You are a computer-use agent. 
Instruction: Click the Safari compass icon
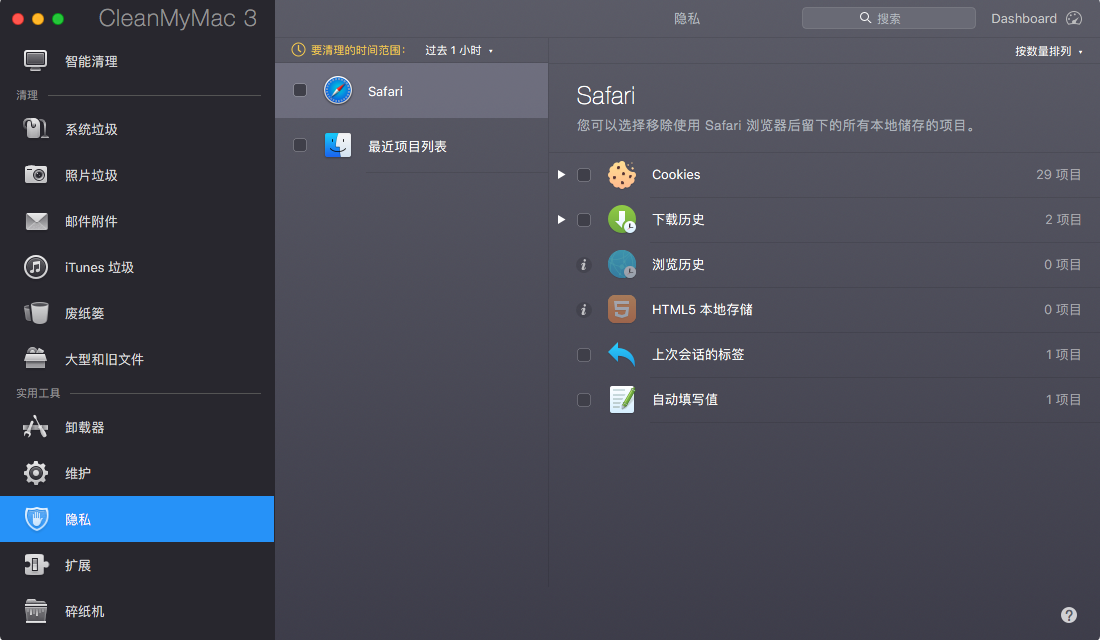pyautogui.click(x=338, y=91)
